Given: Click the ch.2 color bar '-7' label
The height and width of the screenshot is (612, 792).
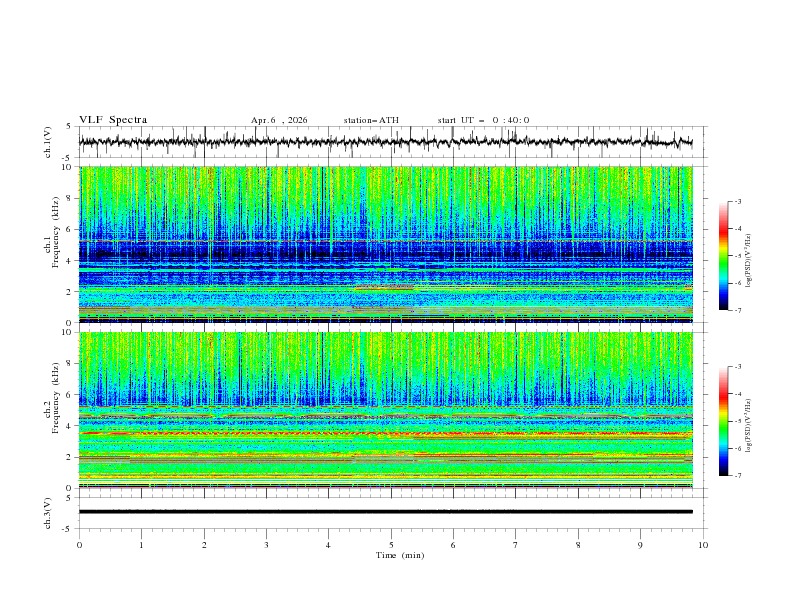Looking at the screenshot, I should [x=737, y=476].
